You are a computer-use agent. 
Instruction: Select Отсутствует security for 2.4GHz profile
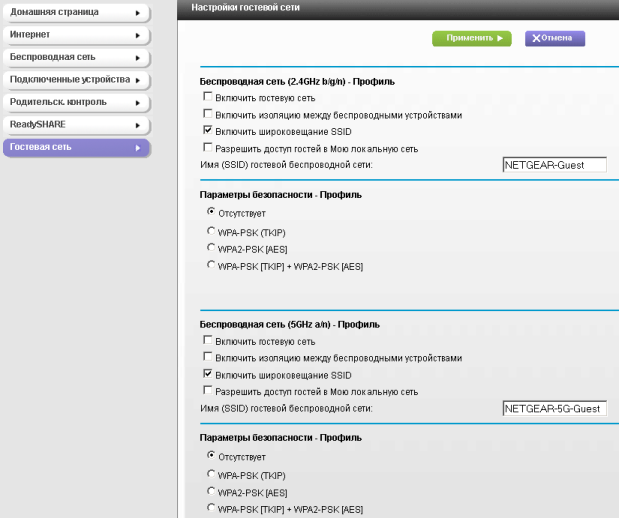click(x=211, y=212)
